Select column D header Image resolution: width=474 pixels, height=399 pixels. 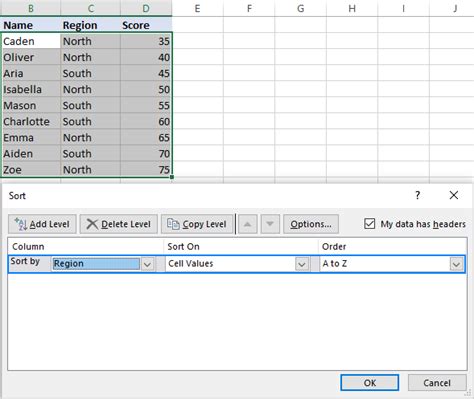[146, 8]
